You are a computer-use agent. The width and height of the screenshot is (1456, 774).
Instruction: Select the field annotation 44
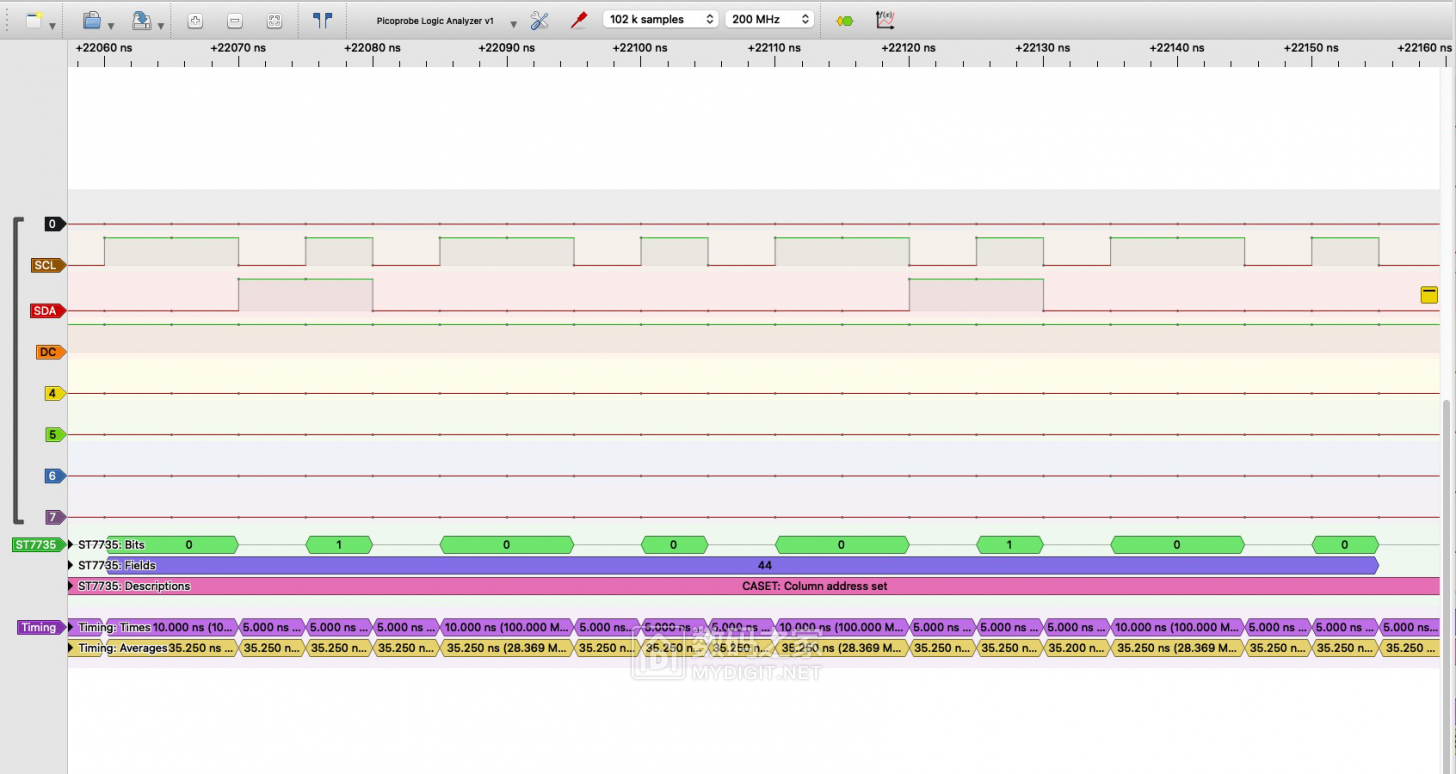click(743, 565)
